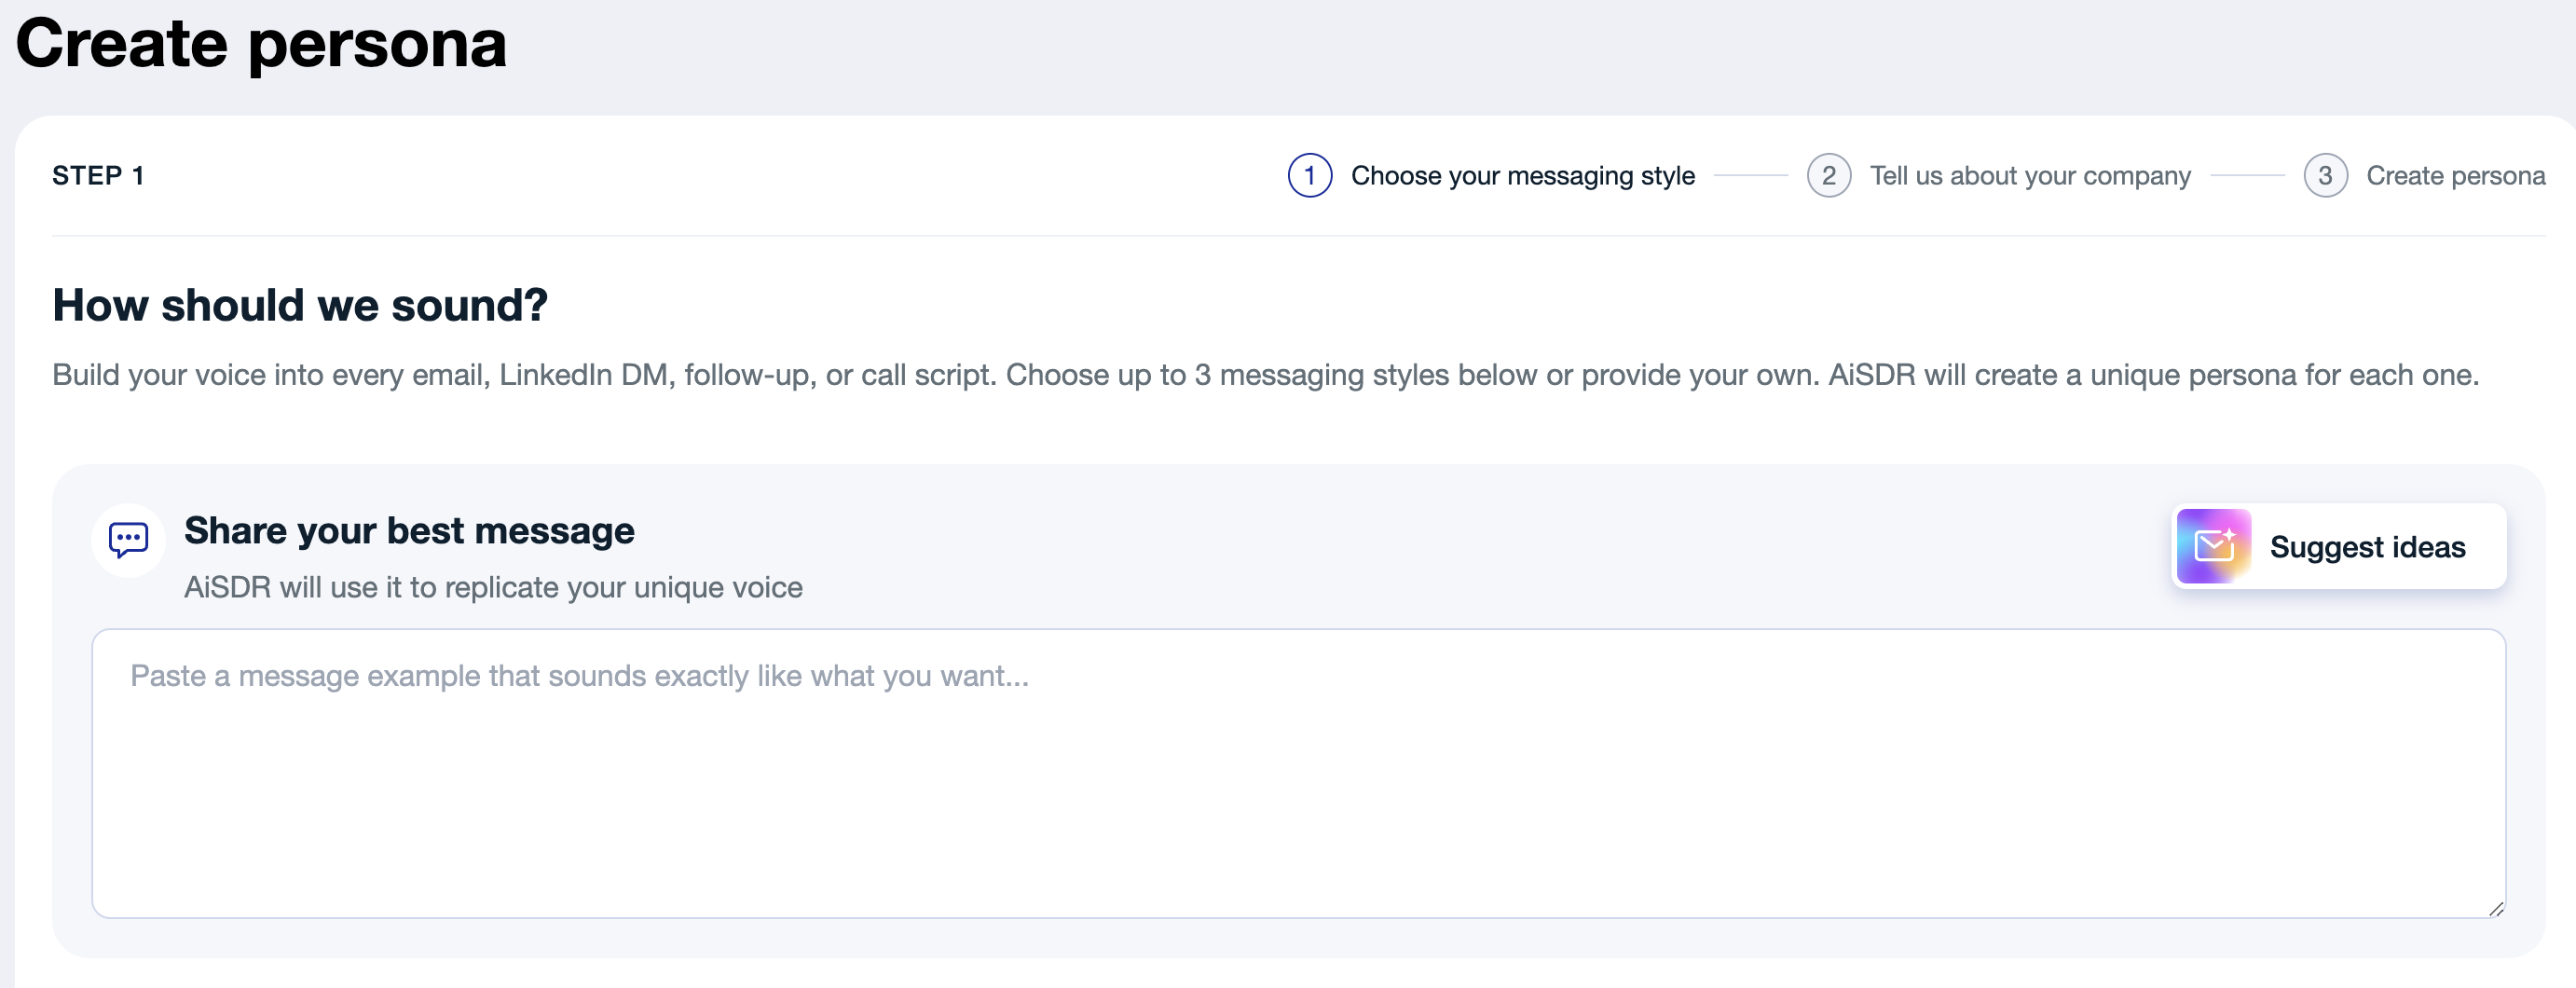The image size is (2576, 988).
Task: Click the Suggest ideas button
Action: 2338,546
